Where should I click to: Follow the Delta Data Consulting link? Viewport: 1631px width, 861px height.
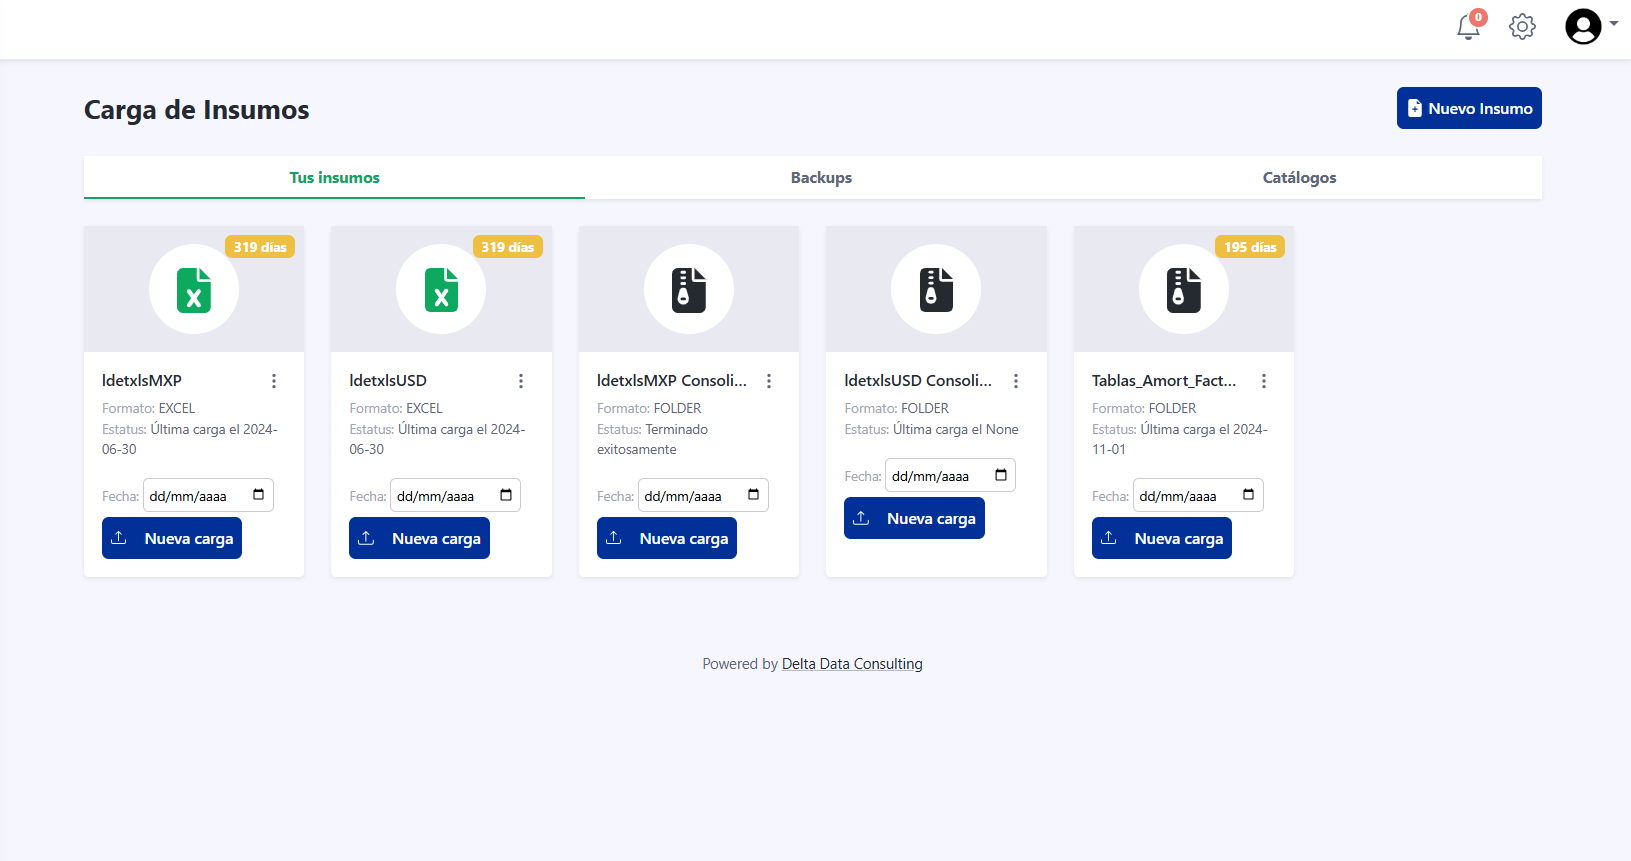click(x=852, y=664)
